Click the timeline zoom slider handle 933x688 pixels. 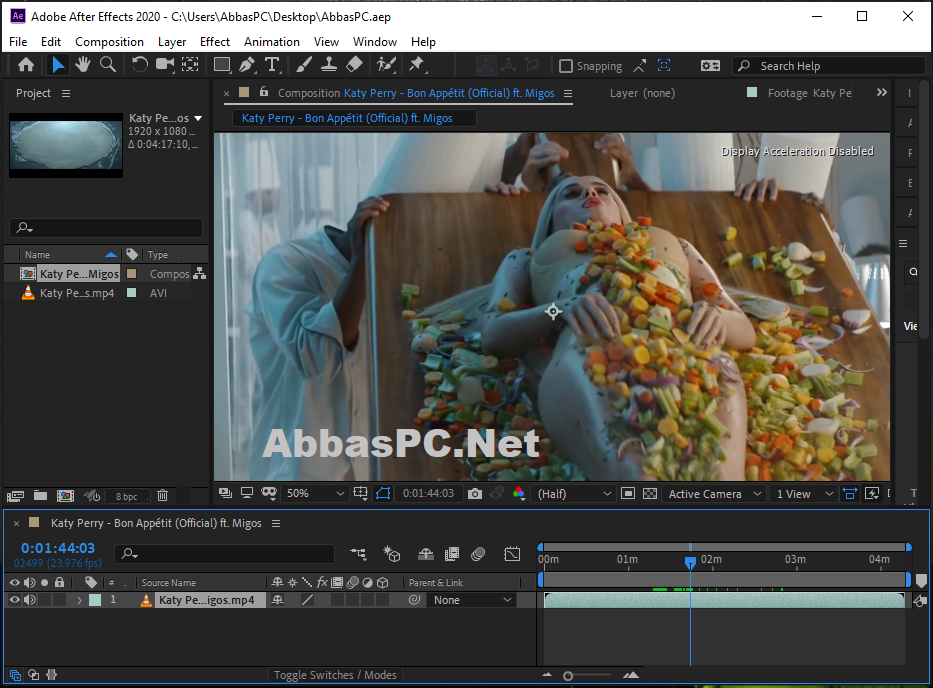(568, 676)
